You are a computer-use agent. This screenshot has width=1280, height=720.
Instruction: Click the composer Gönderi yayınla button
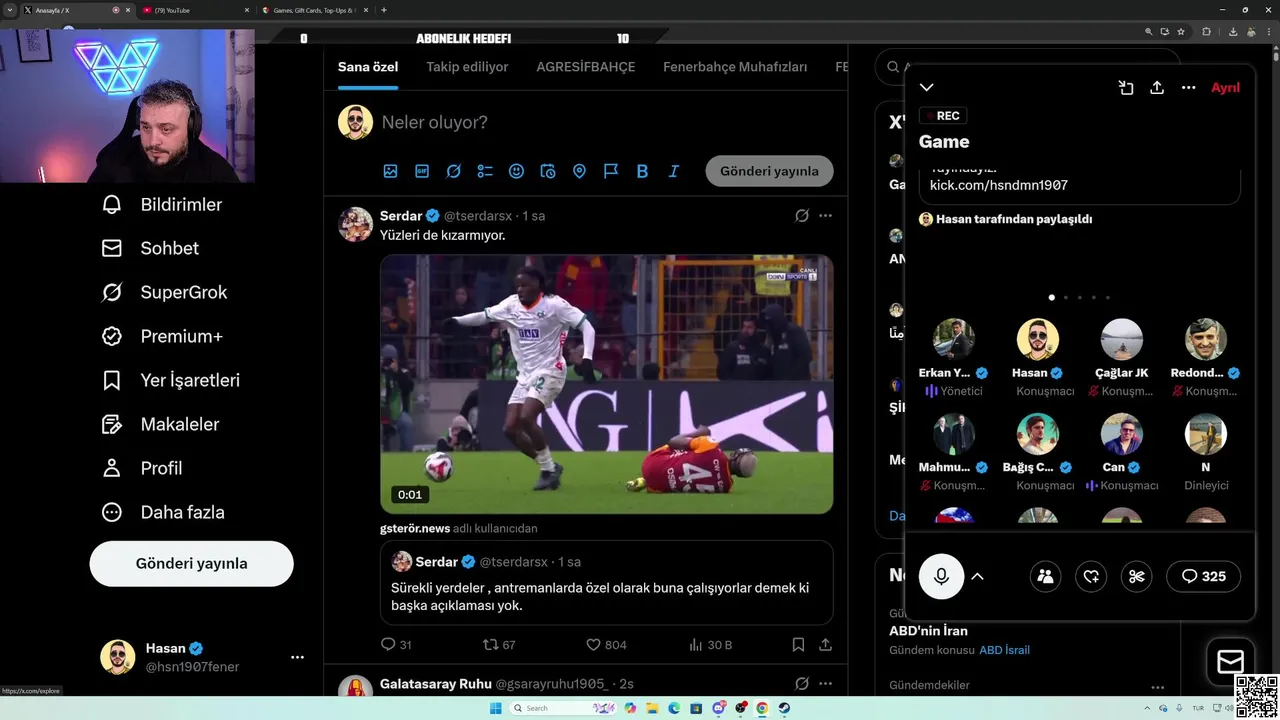[x=769, y=171]
